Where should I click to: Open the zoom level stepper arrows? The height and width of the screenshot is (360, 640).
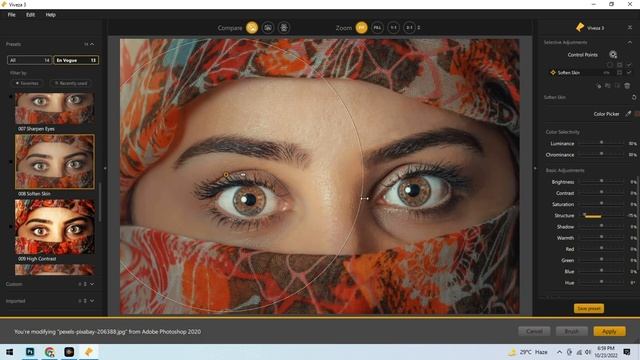(x=419, y=28)
